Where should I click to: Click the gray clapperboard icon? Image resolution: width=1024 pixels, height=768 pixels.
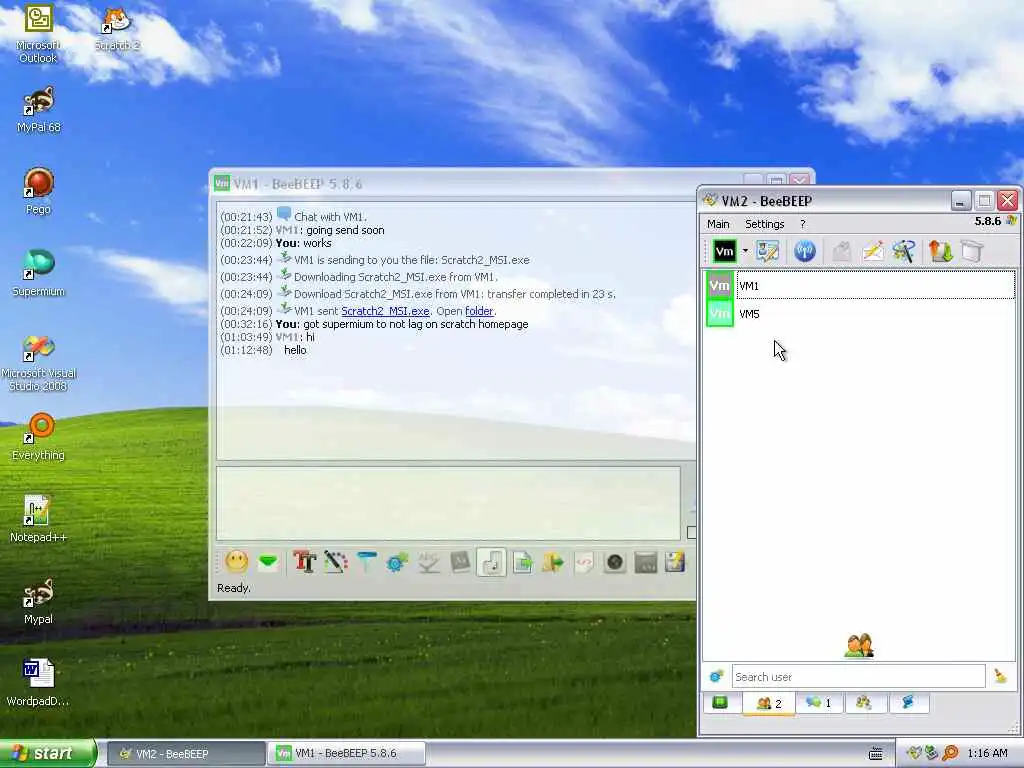click(646, 562)
